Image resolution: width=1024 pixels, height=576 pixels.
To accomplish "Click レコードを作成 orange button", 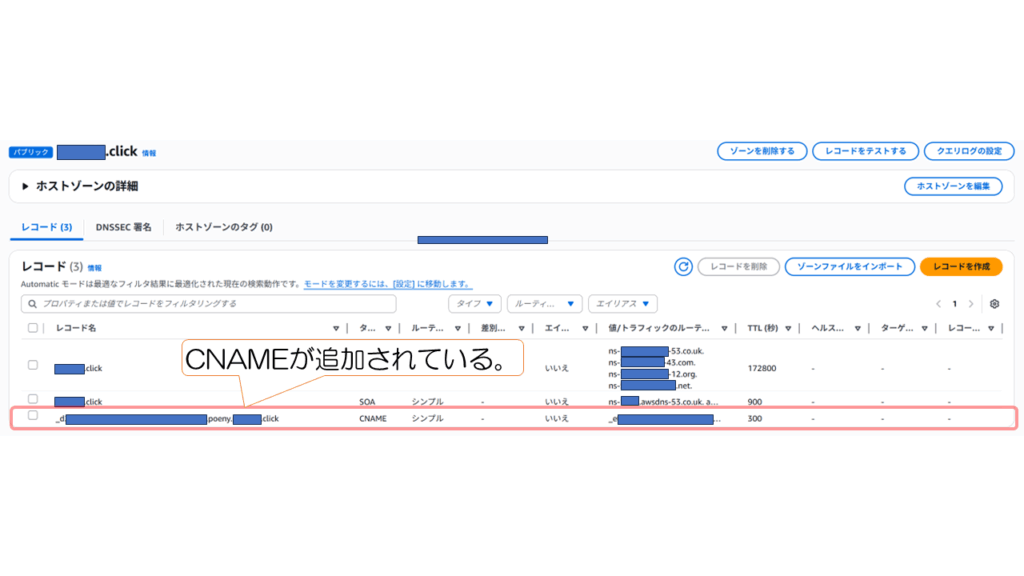I will [x=960, y=267].
